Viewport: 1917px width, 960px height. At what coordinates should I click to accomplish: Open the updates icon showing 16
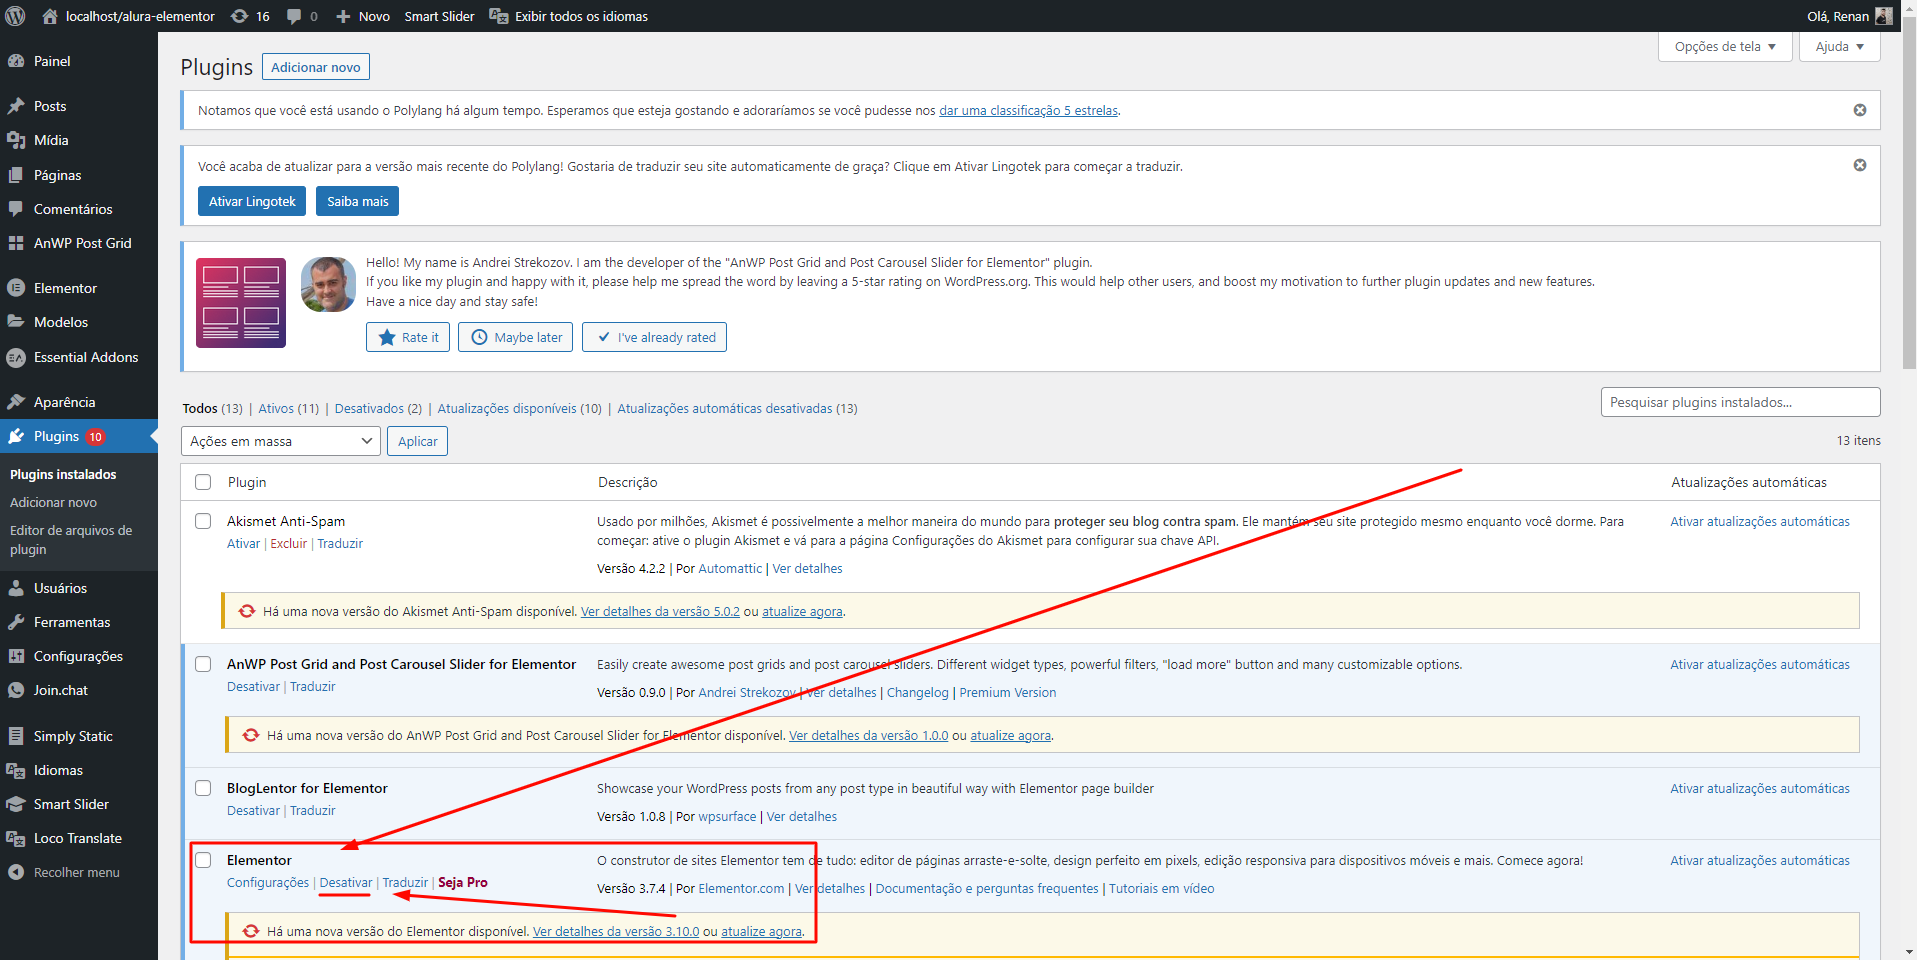click(240, 16)
